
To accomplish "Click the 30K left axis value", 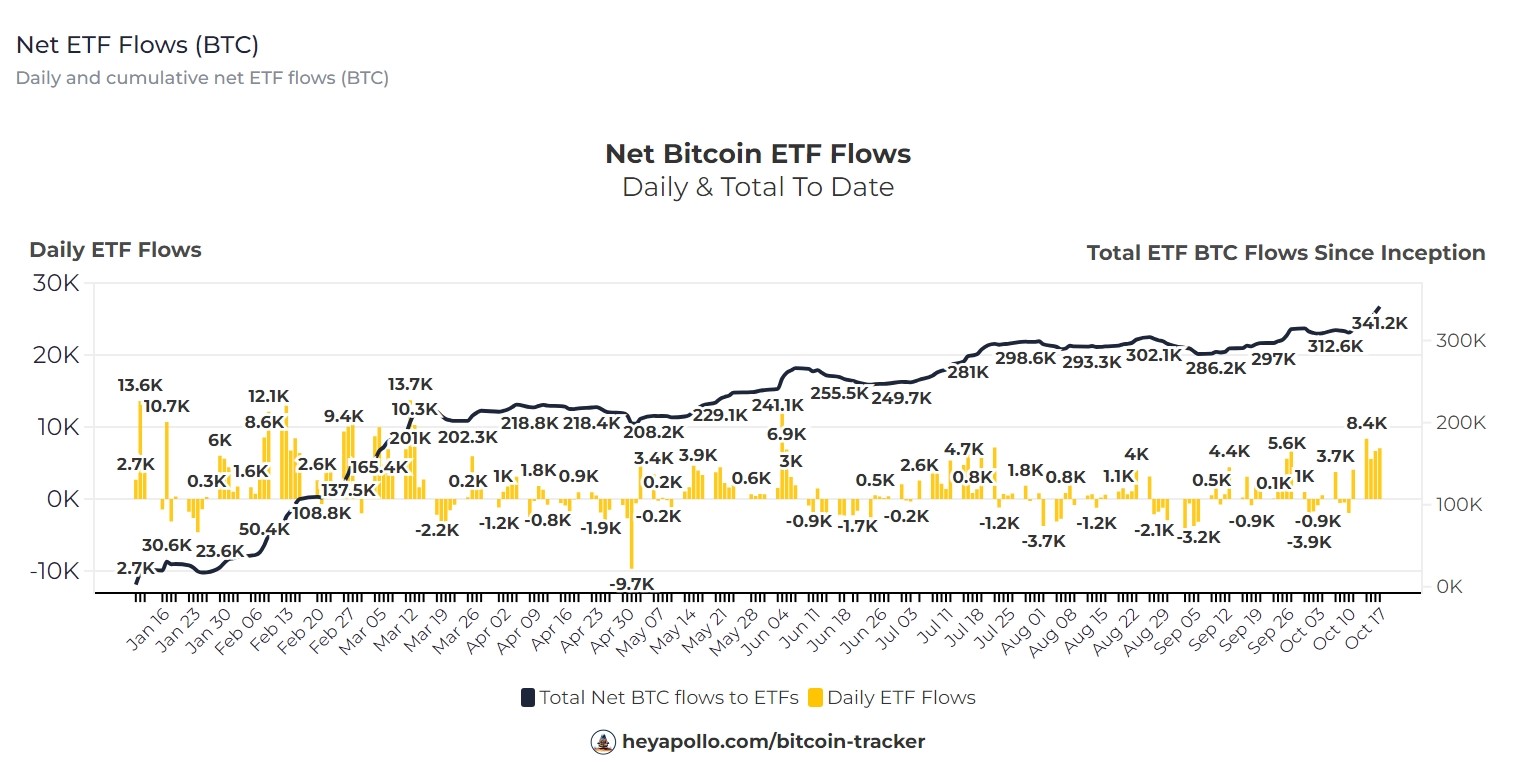I will 56,284.
